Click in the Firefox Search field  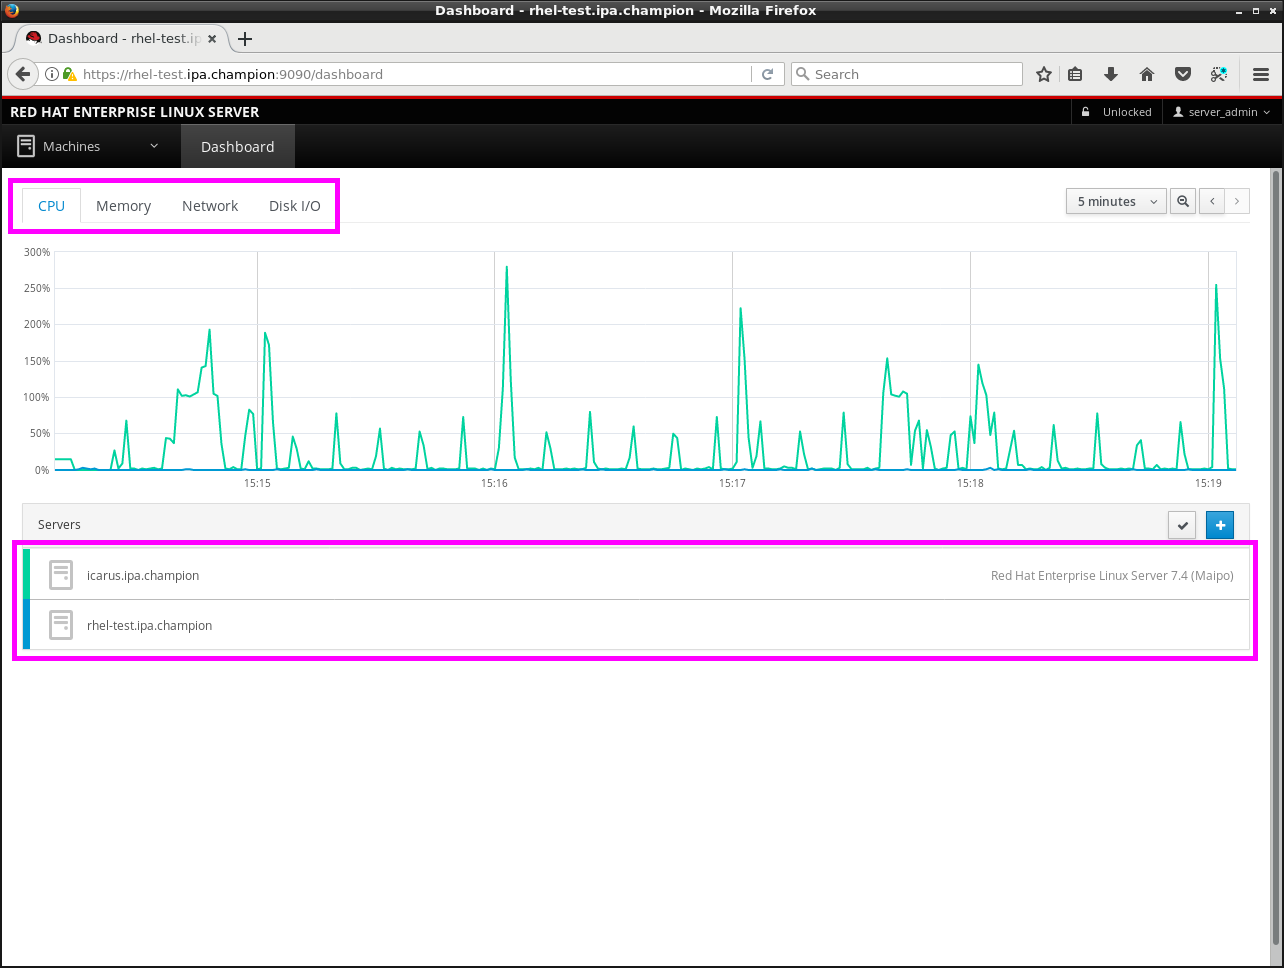(x=907, y=74)
